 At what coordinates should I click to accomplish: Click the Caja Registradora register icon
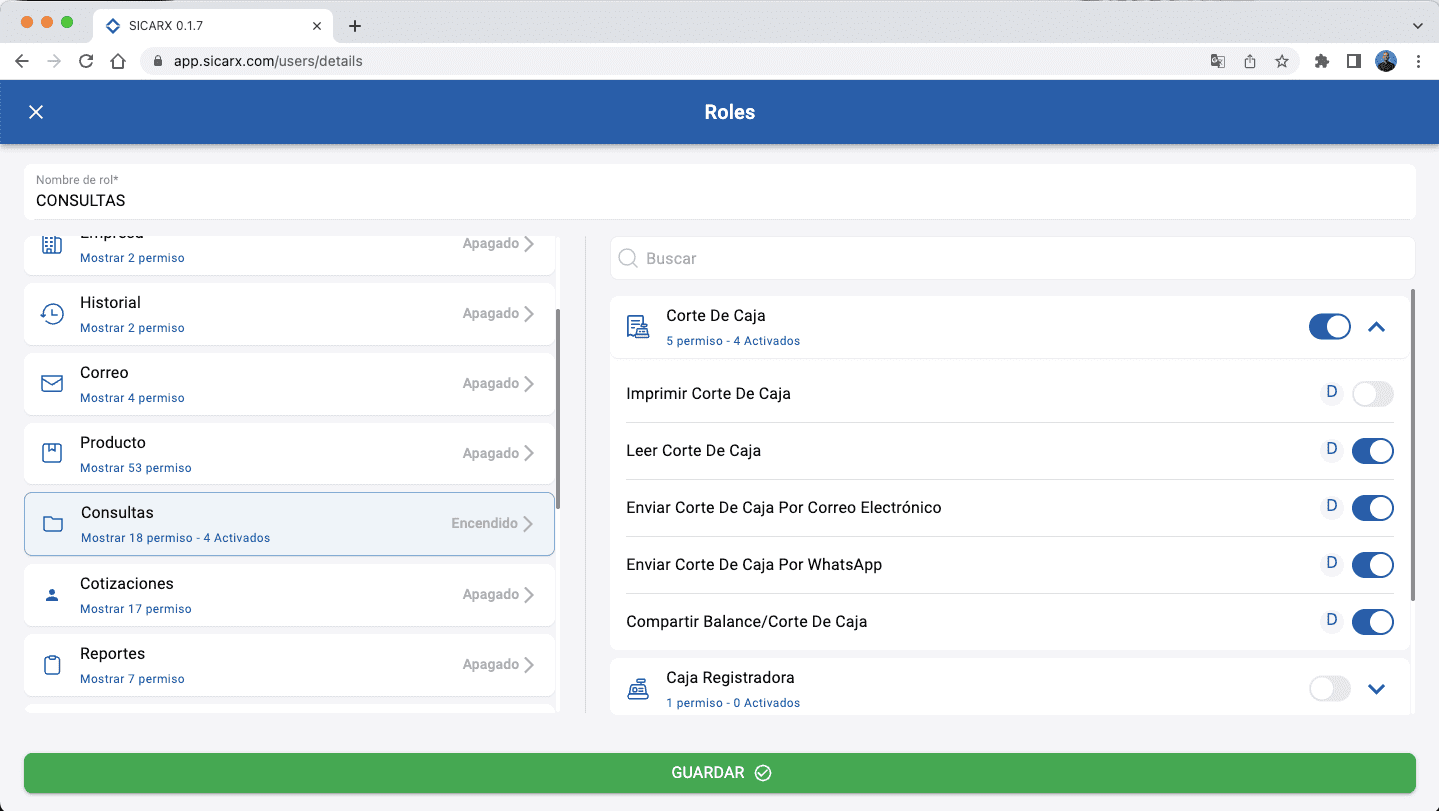click(638, 689)
